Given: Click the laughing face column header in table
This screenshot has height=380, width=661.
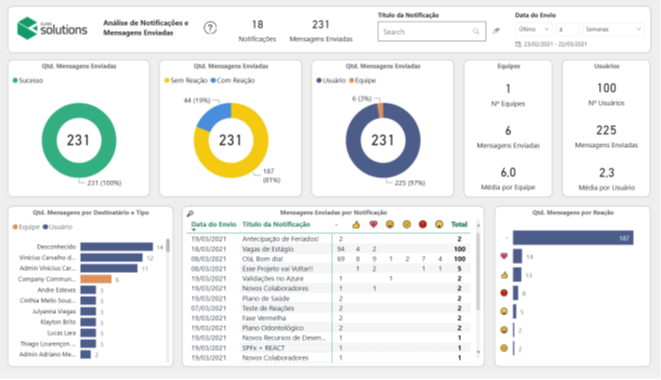Looking at the screenshot, I should tap(390, 224).
